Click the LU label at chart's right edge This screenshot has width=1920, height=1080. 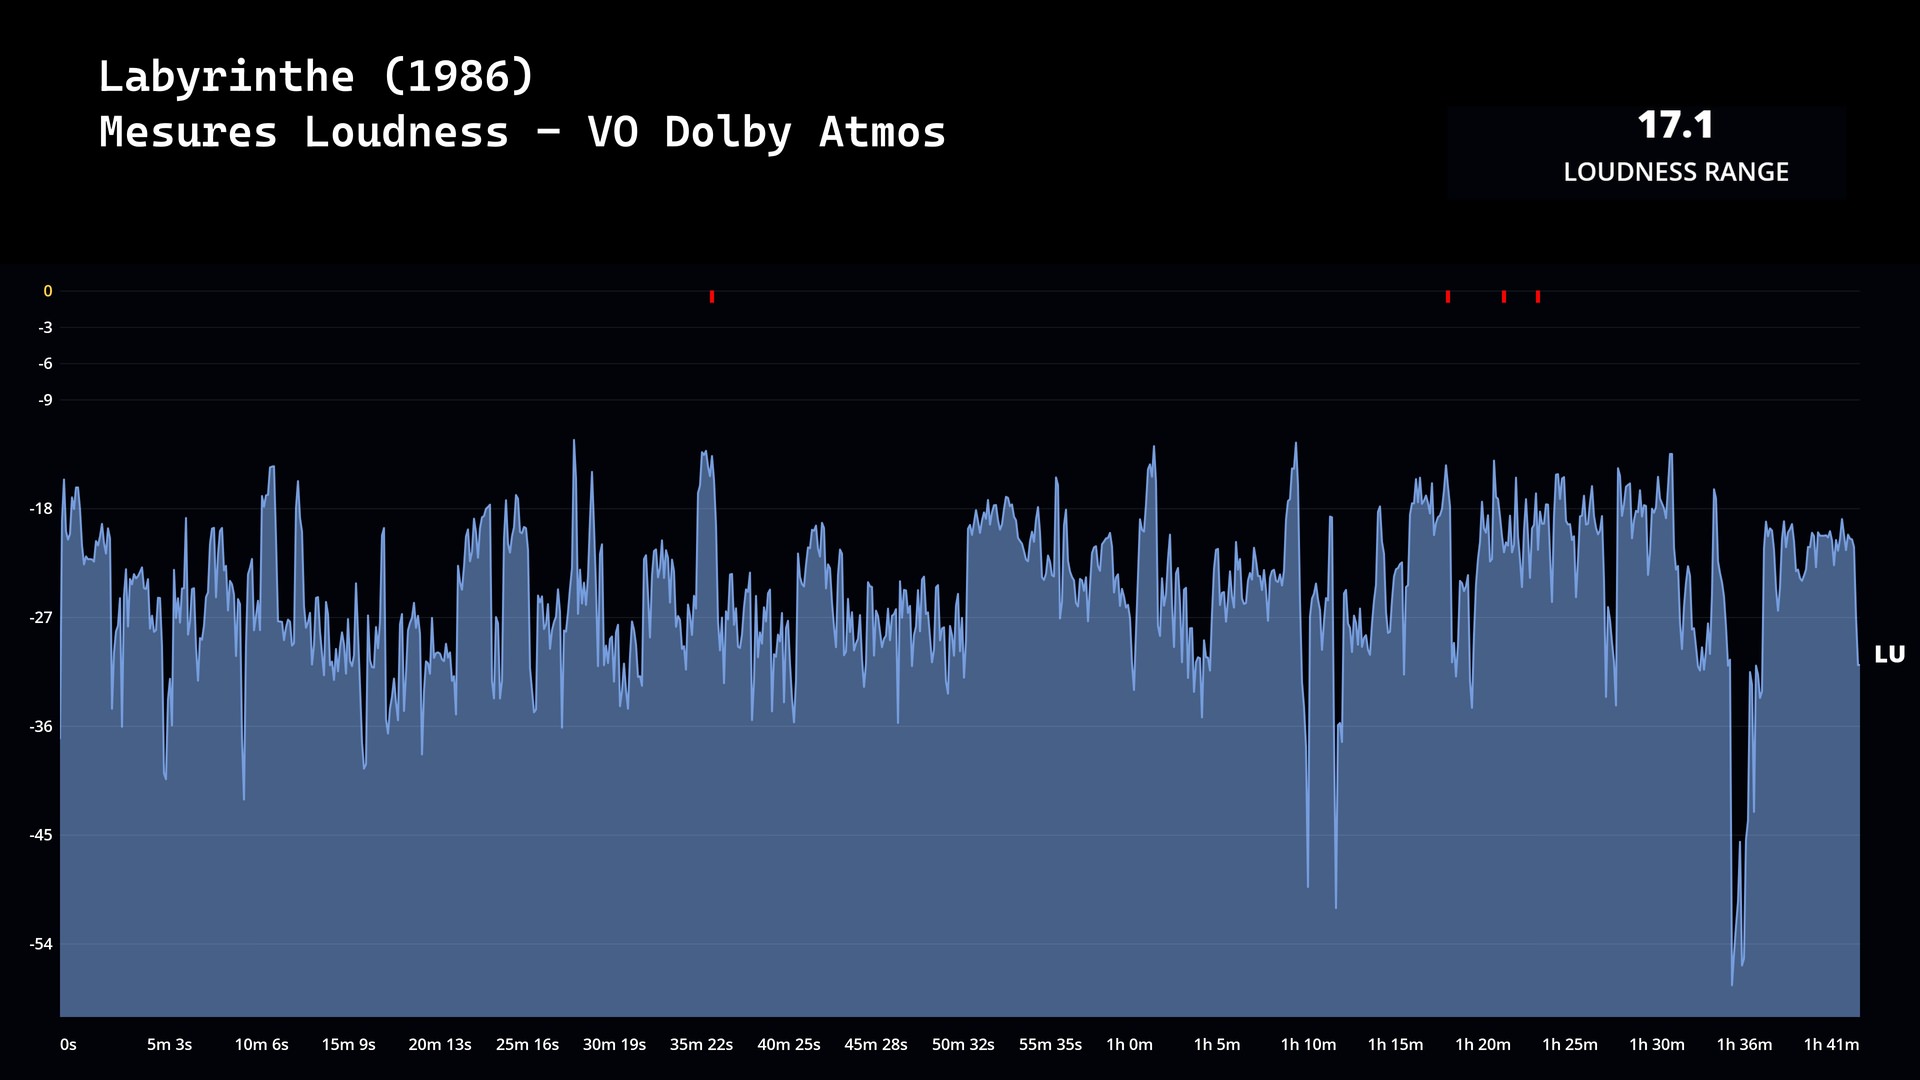click(1889, 655)
